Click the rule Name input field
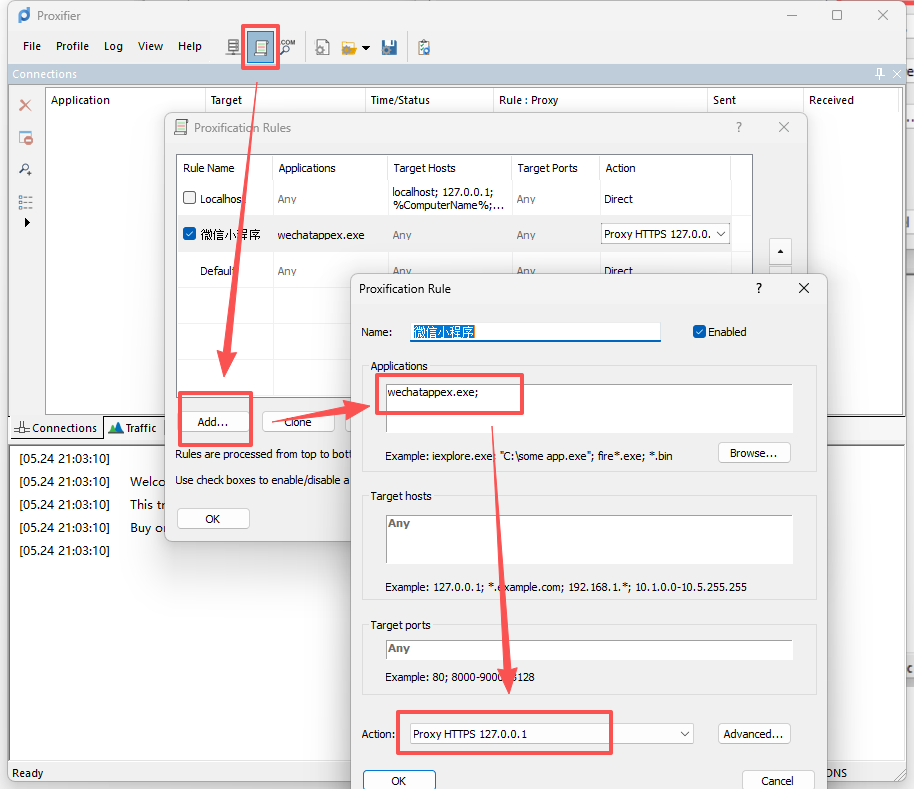Viewport: 914px width, 789px height. click(x=535, y=332)
